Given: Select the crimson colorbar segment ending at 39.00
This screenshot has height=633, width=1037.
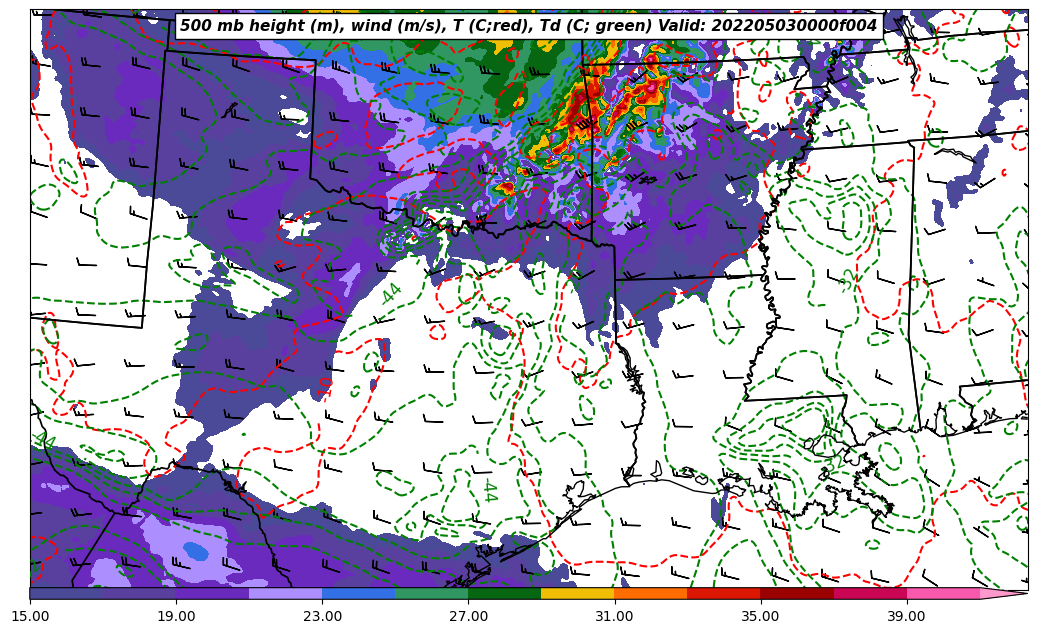Looking at the screenshot, I should pyautogui.click(x=870, y=593).
